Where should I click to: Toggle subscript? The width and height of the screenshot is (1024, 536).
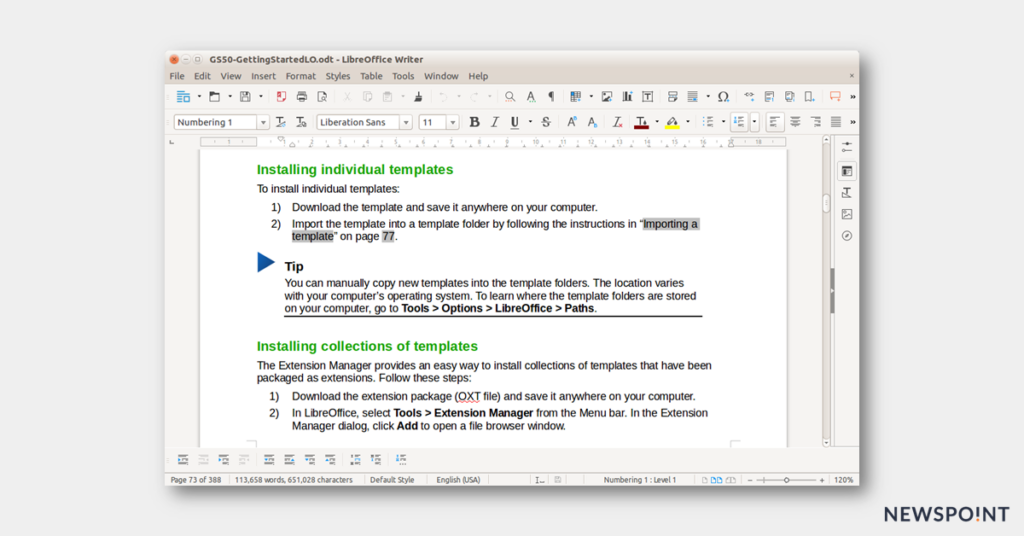coord(592,122)
